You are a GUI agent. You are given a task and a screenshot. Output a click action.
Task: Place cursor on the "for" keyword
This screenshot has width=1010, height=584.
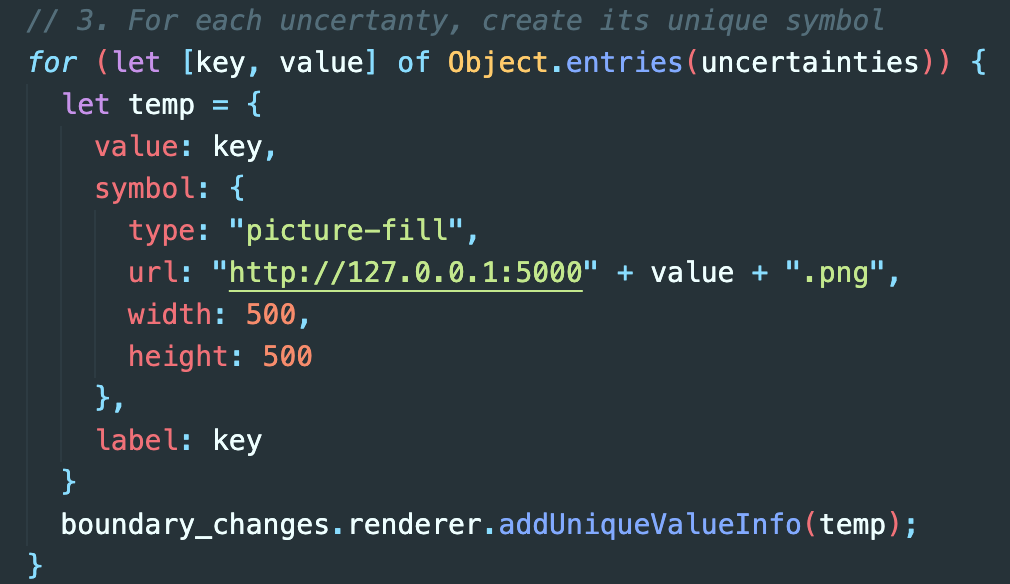[52, 62]
